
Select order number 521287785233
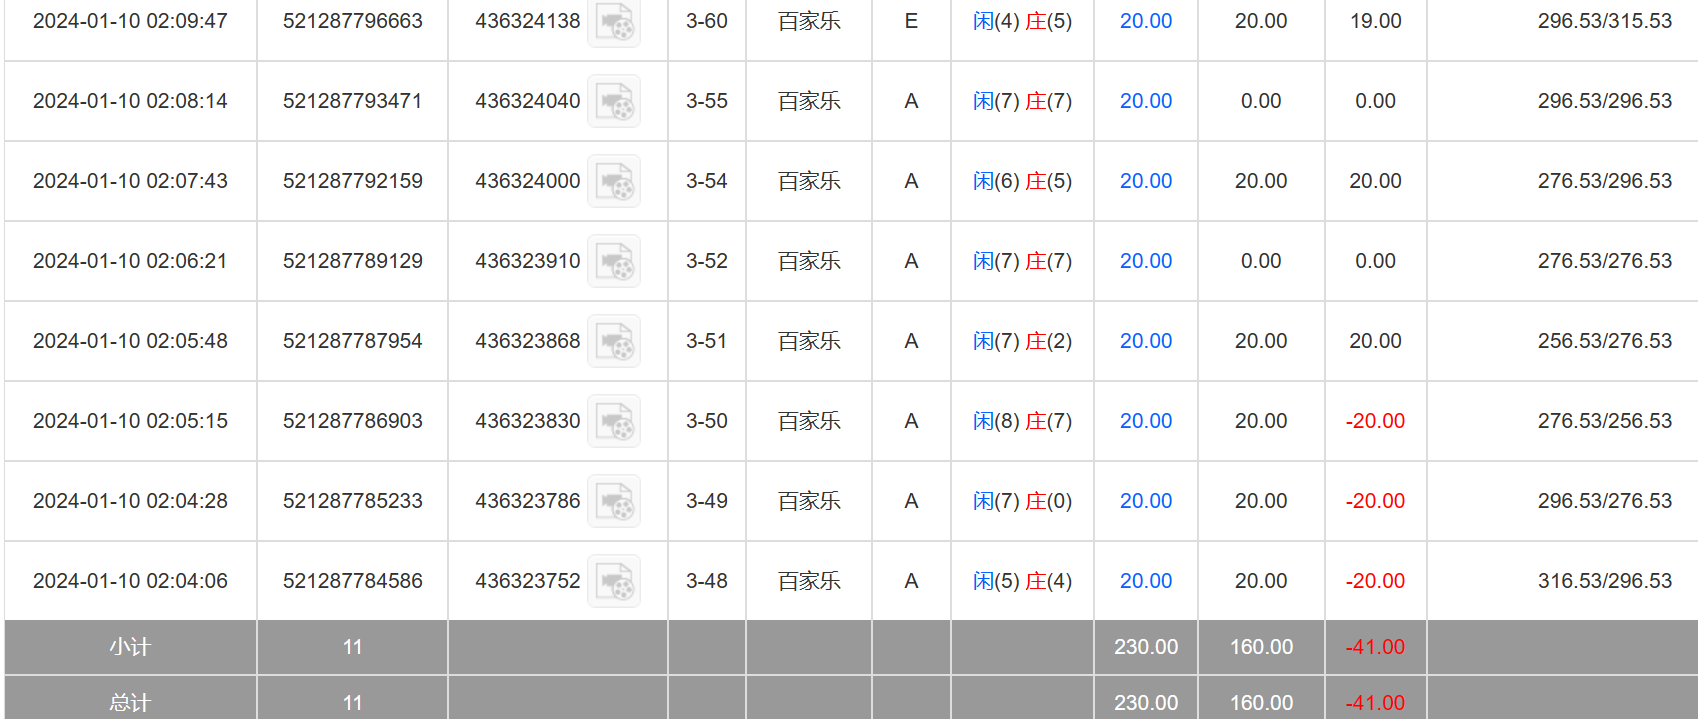coord(353,501)
